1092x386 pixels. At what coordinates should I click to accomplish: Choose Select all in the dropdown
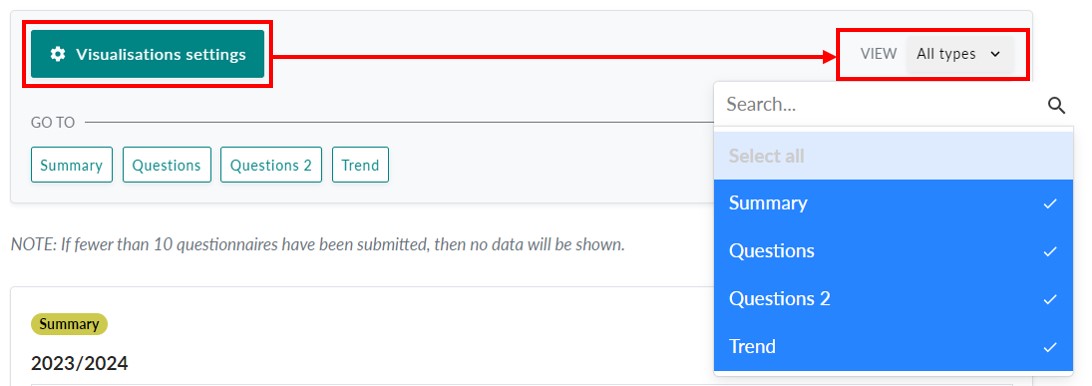click(894, 156)
